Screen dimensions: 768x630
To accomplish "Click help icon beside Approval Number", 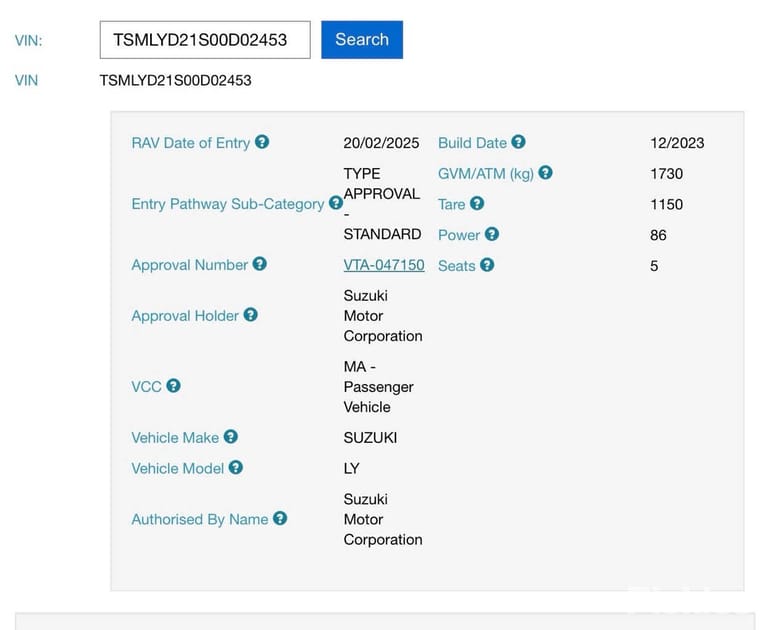I will click(260, 264).
